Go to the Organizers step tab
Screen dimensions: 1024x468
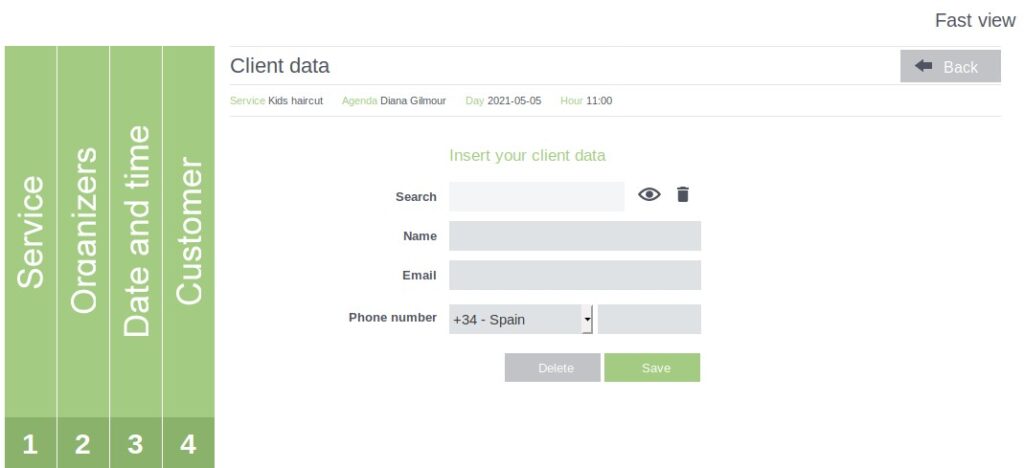tap(84, 232)
